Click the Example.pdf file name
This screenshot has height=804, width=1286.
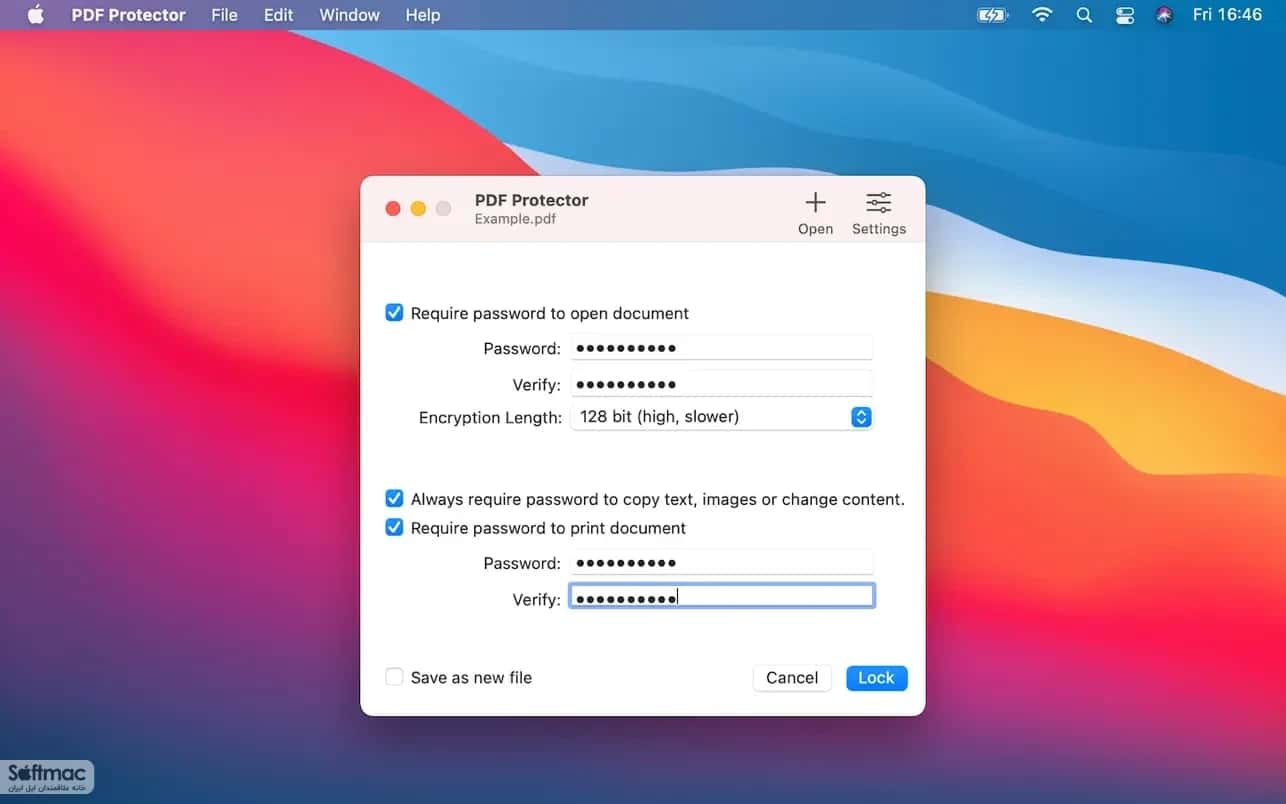click(x=515, y=219)
